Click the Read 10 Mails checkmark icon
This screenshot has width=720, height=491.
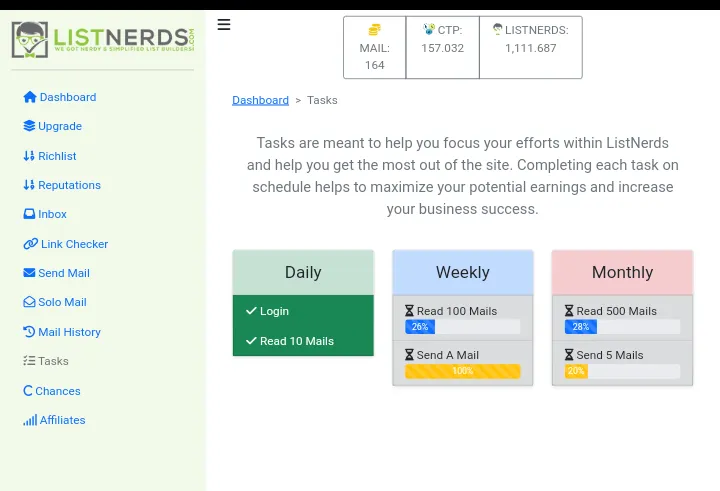coord(251,341)
